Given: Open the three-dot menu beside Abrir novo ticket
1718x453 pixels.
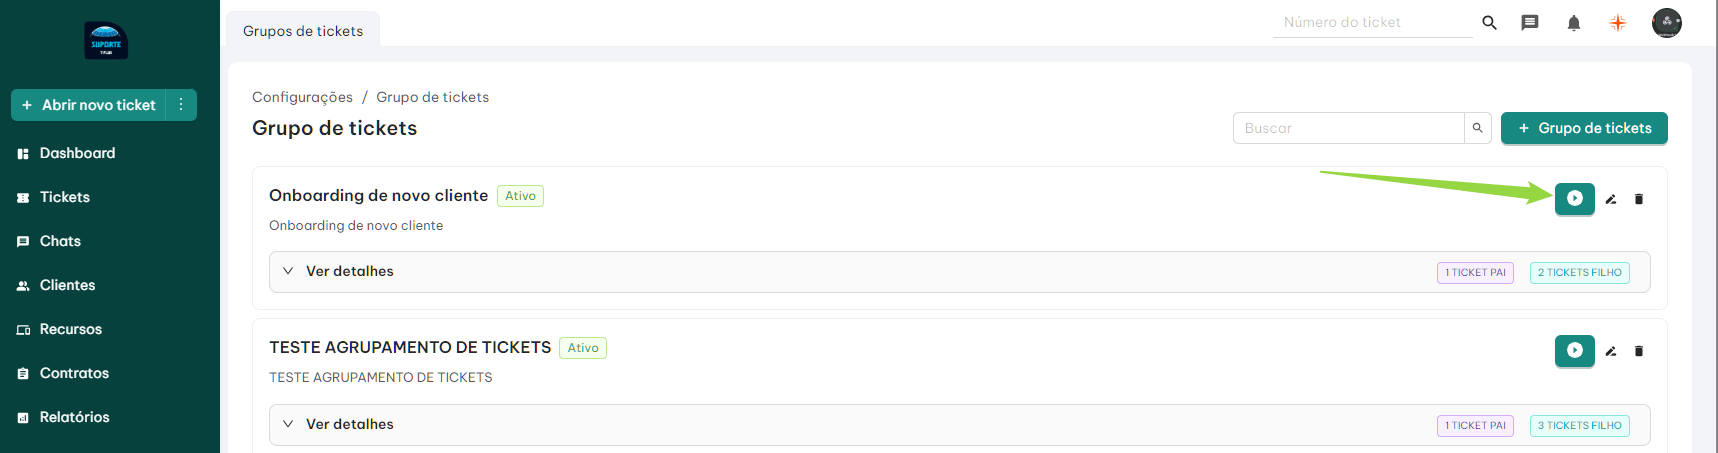Looking at the screenshot, I should coord(181,105).
